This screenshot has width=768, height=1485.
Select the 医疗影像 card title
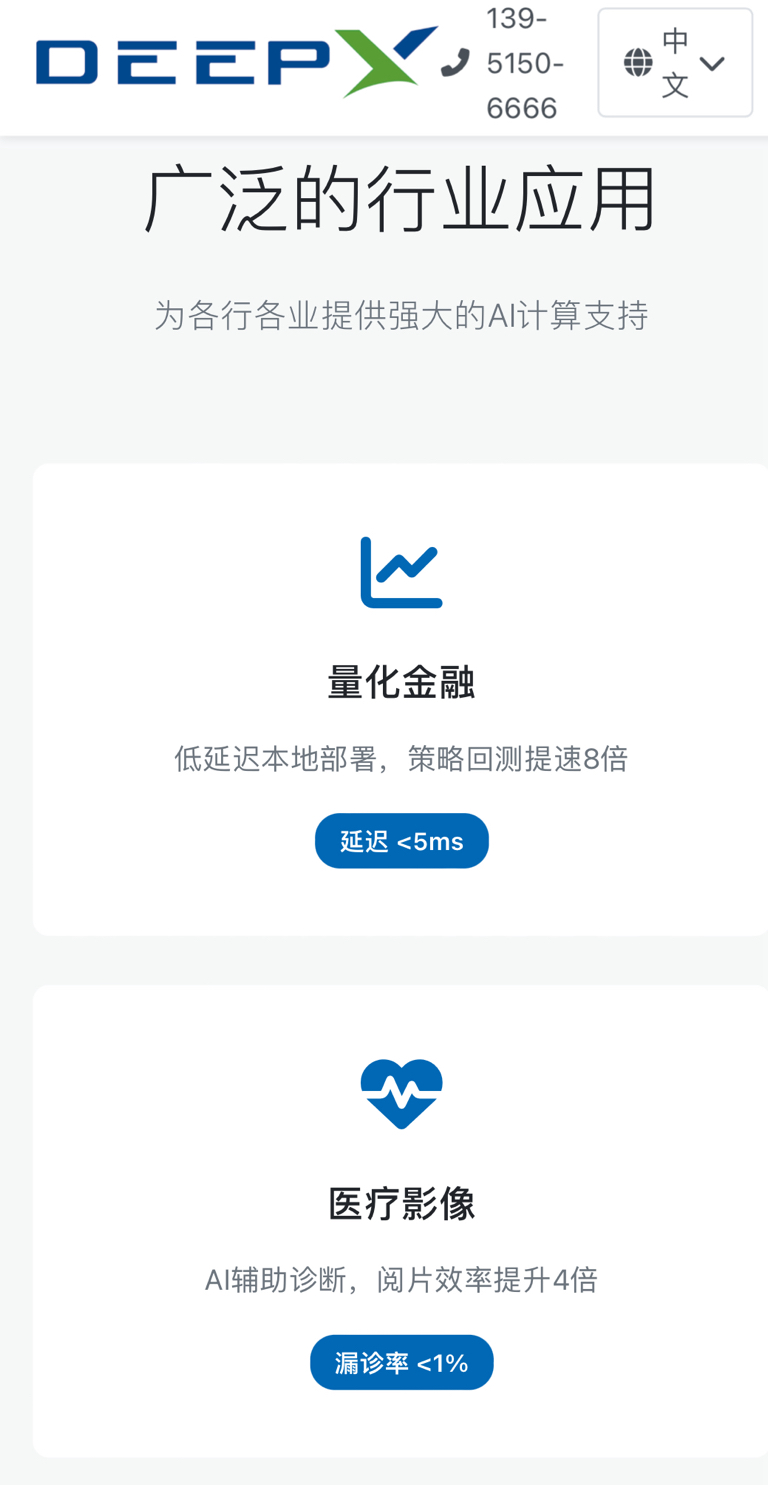[x=401, y=1204]
